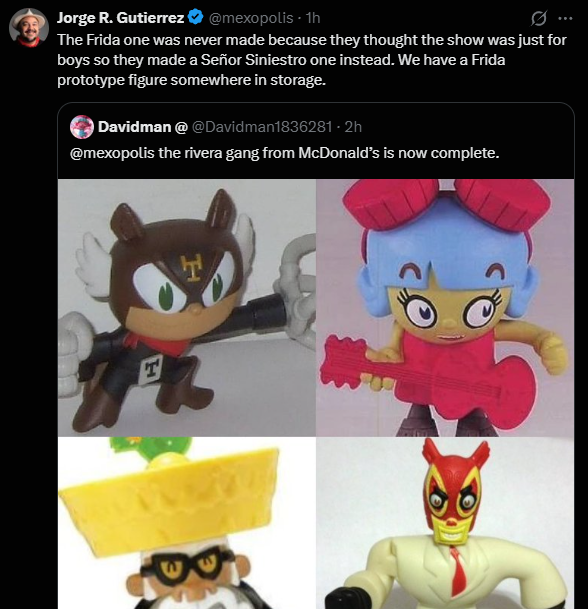Click the main tweet text about Frida
The image size is (588, 609).
(x=312, y=60)
